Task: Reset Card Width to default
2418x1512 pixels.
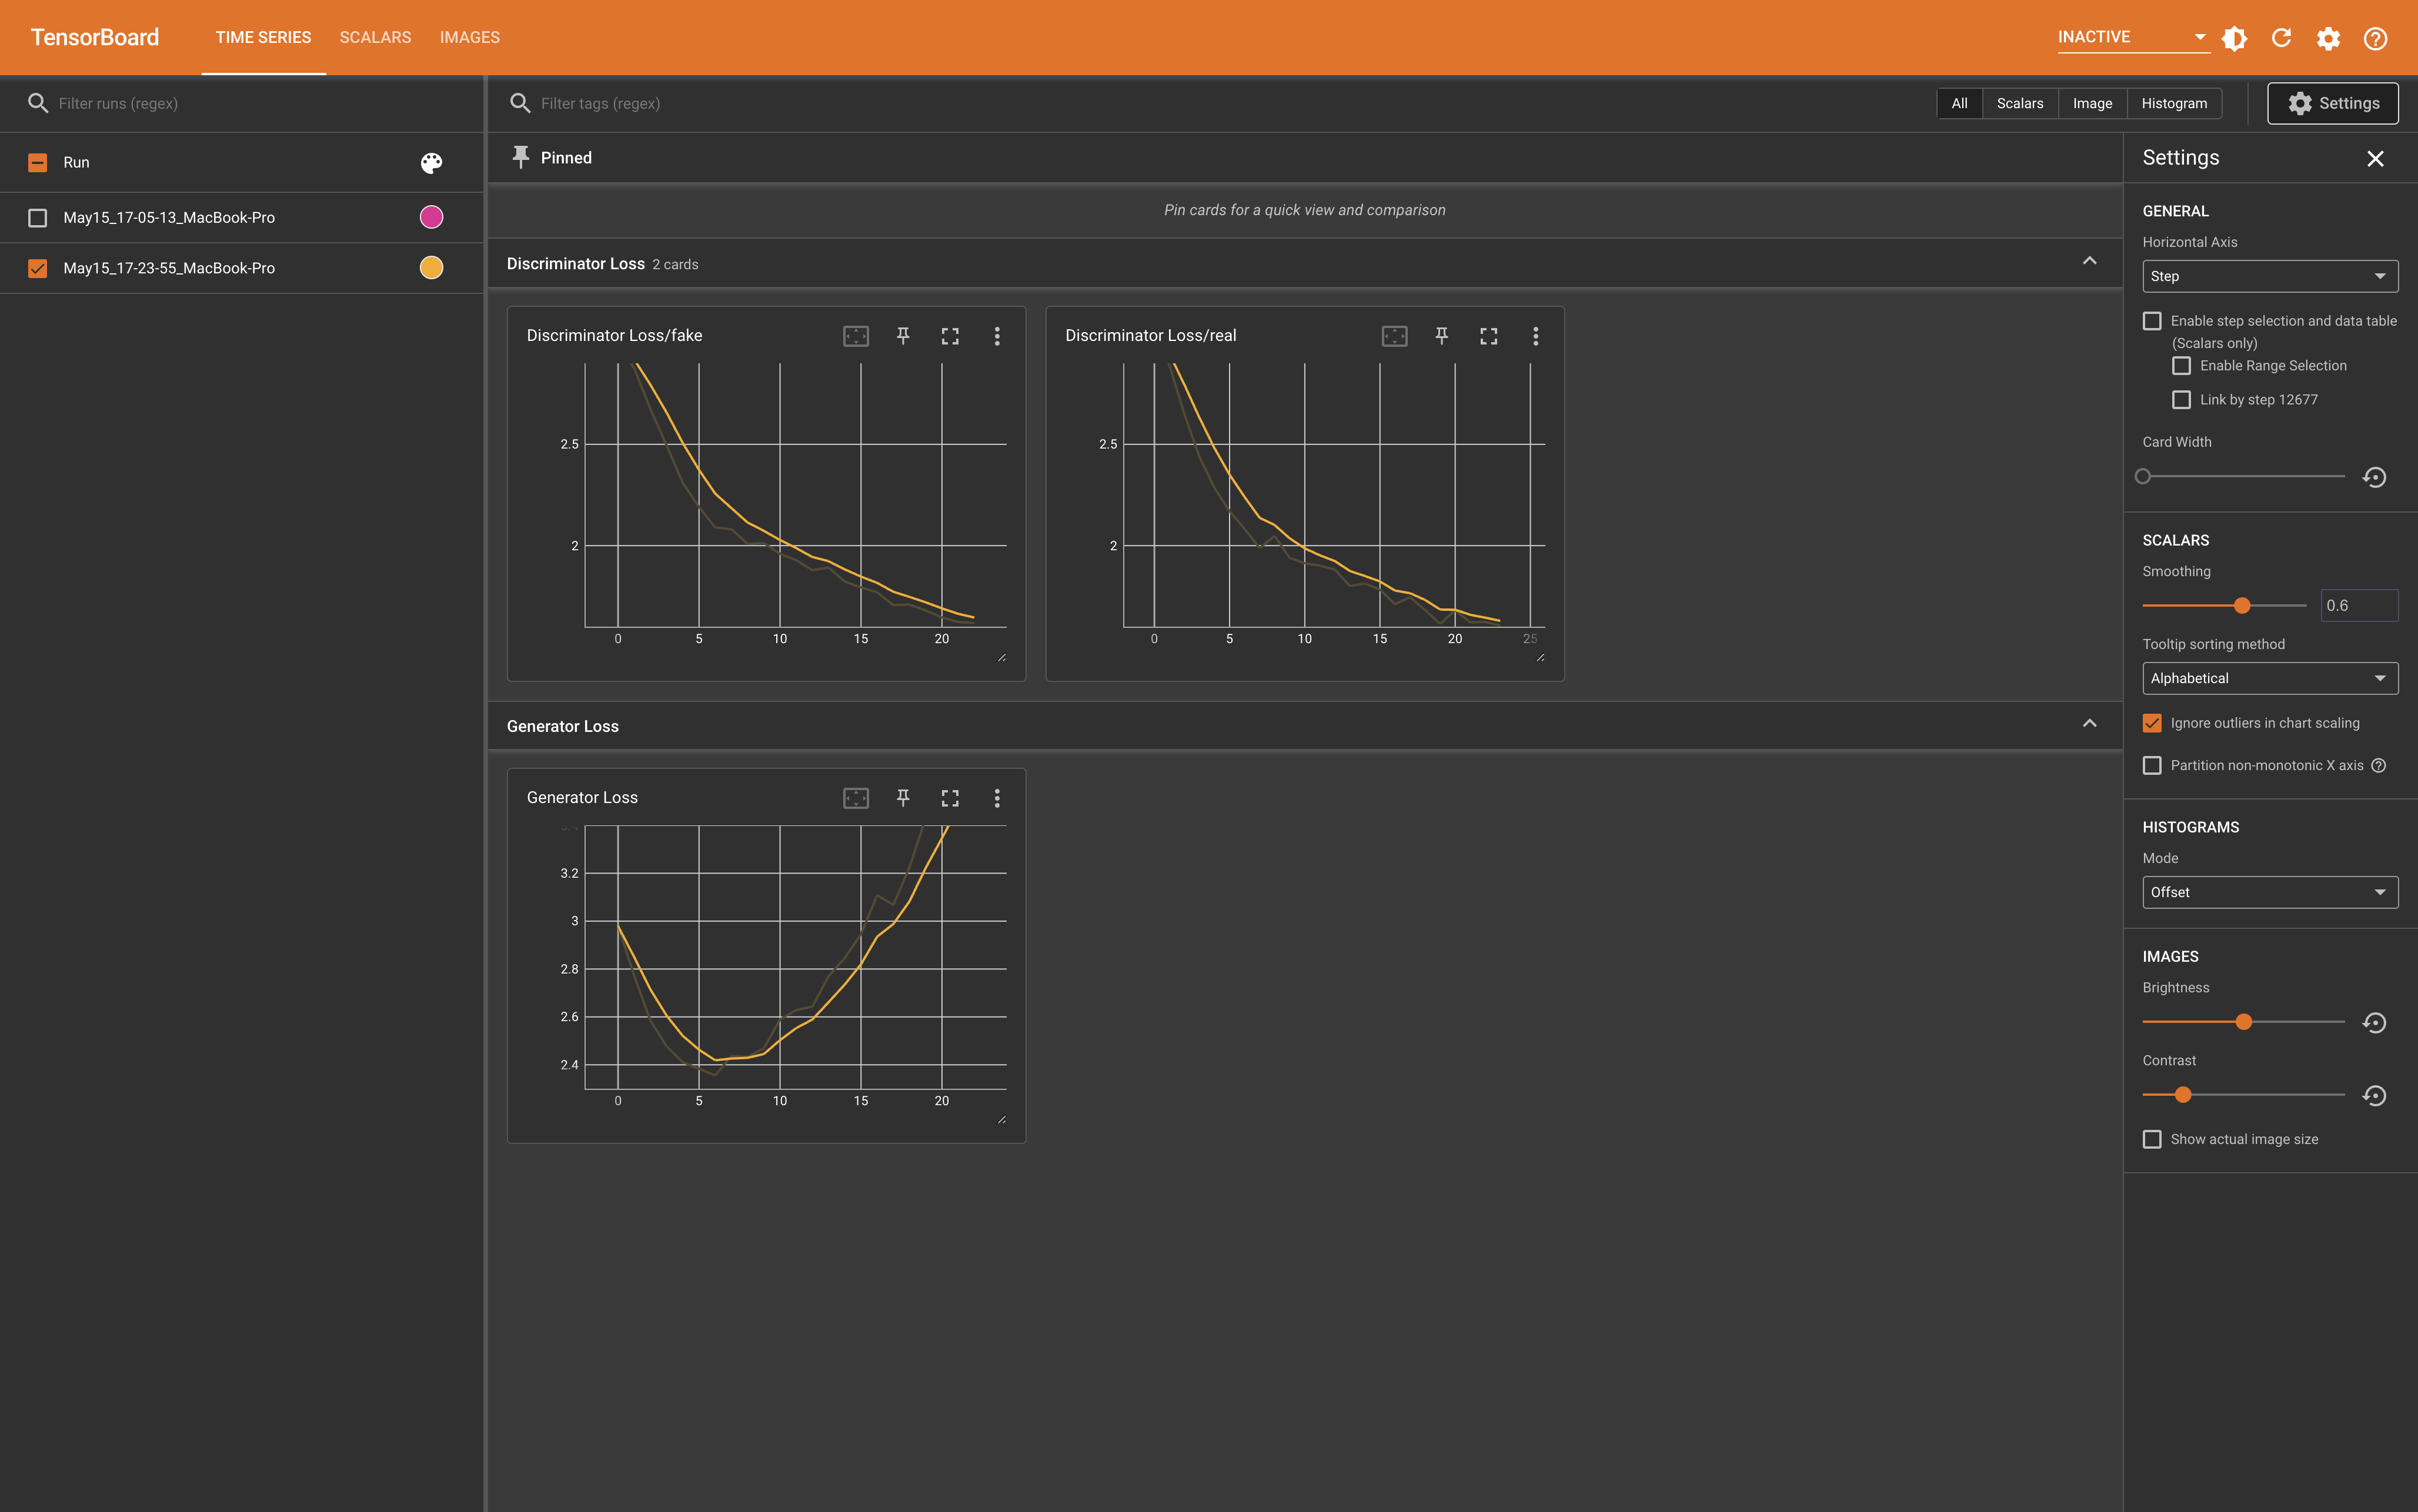Action: click(x=2374, y=477)
